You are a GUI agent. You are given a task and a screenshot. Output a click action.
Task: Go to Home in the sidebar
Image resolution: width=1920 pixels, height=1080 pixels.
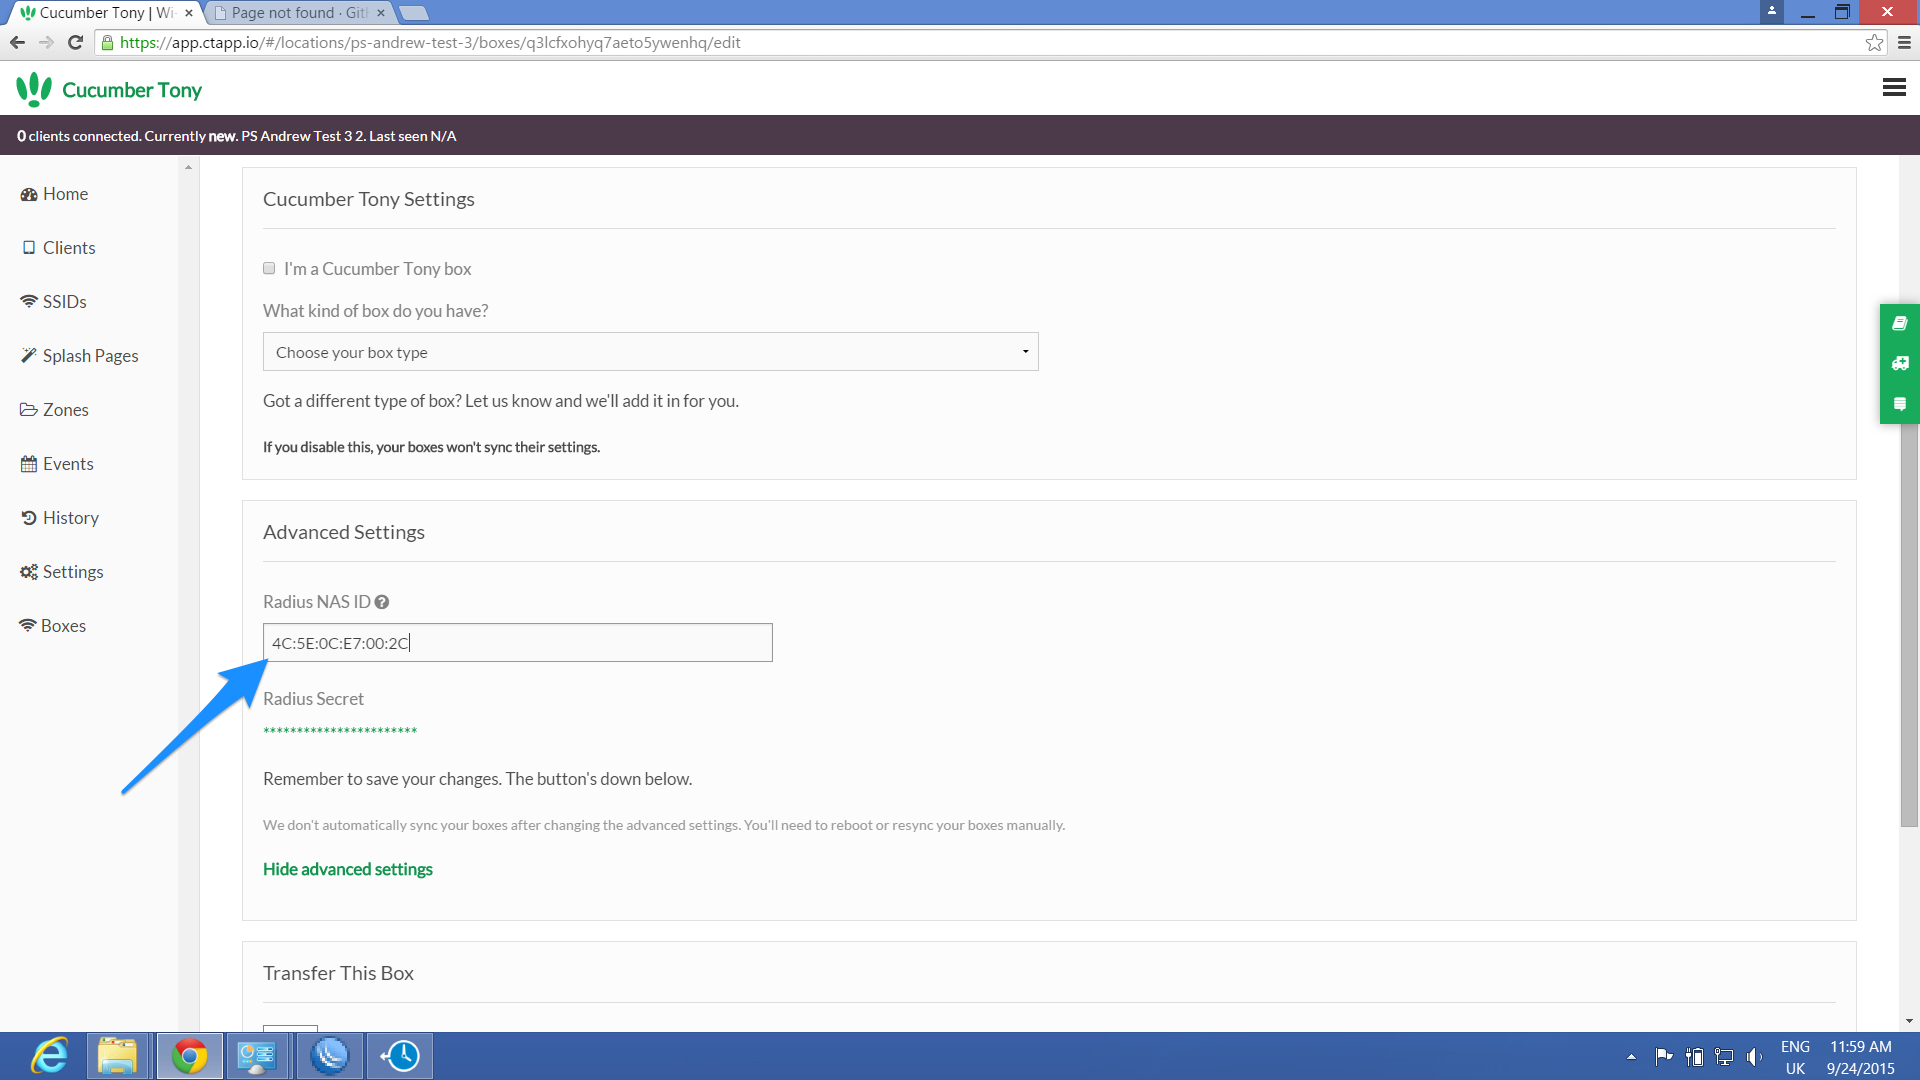point(54,194)
